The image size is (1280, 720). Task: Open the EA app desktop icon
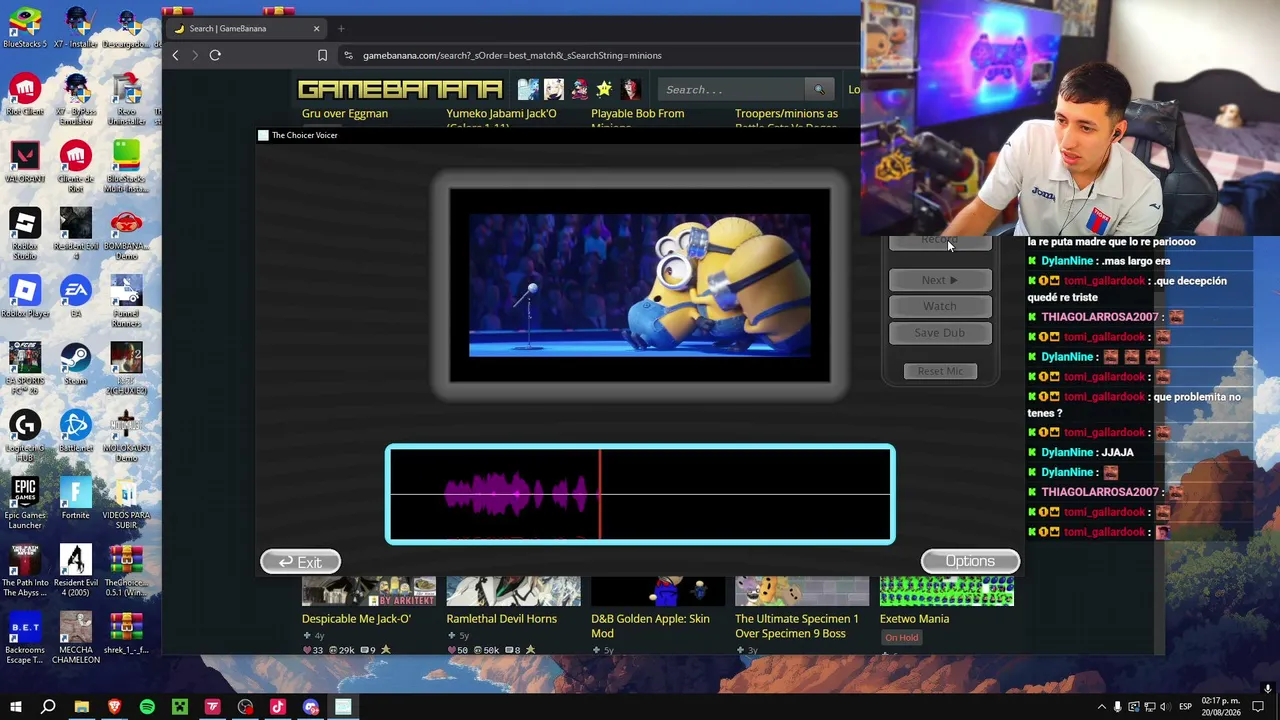tap(75, 296)
